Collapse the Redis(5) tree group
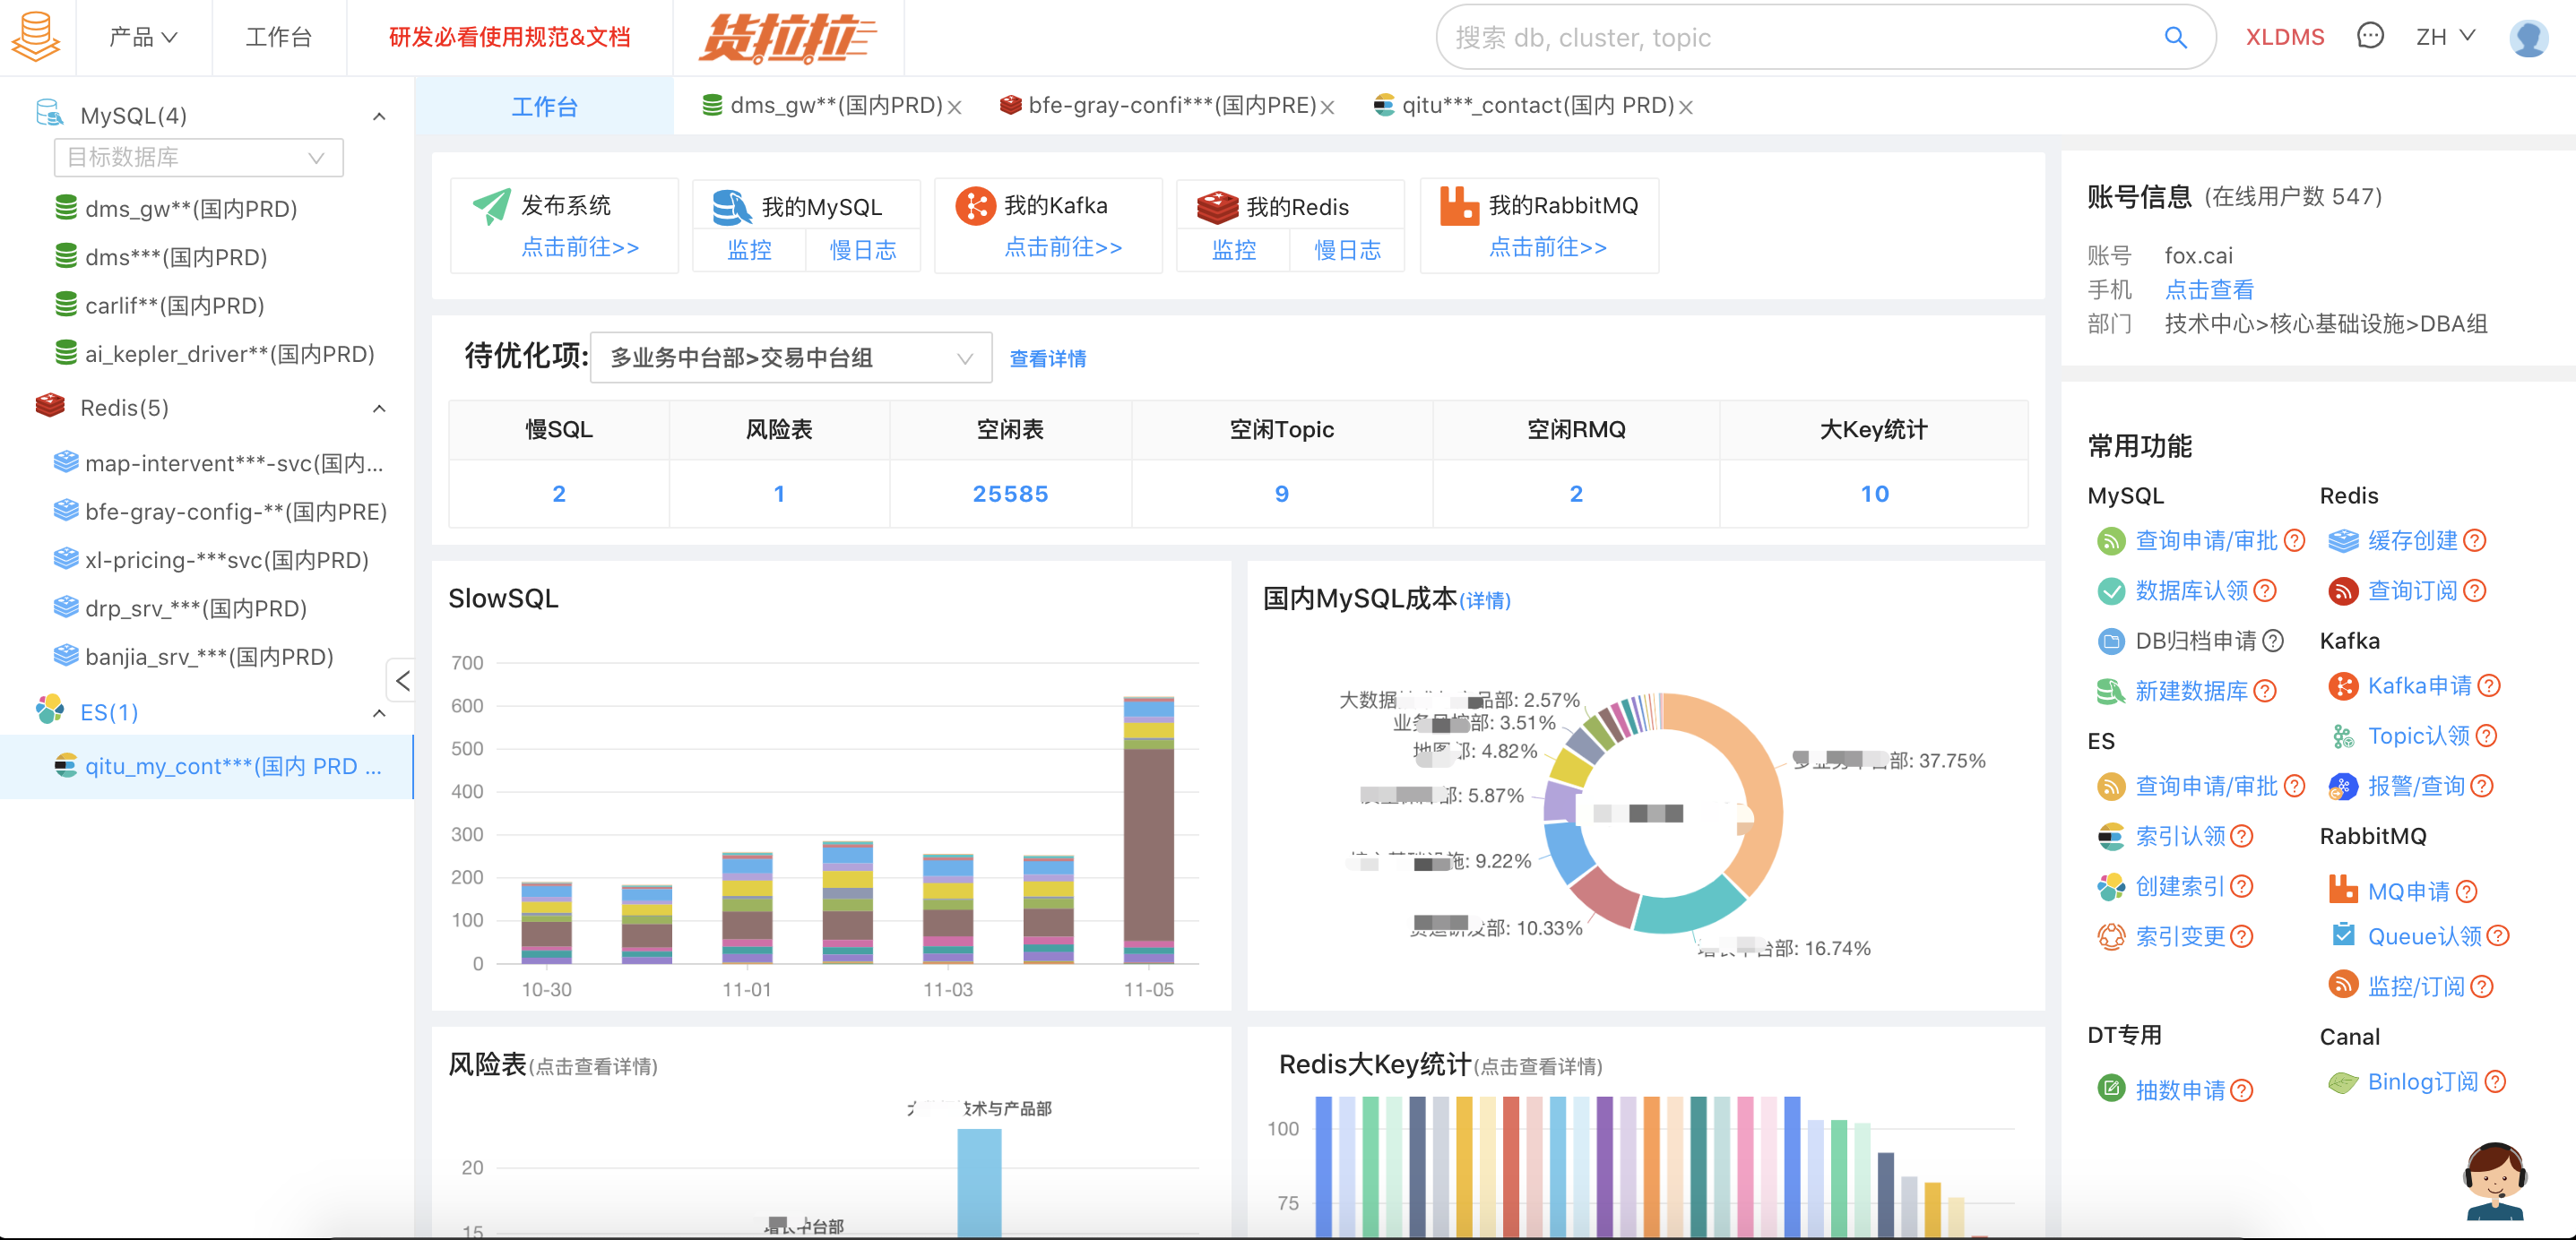The height and width of the screenshot is (1240, 2576). [379, 409]
